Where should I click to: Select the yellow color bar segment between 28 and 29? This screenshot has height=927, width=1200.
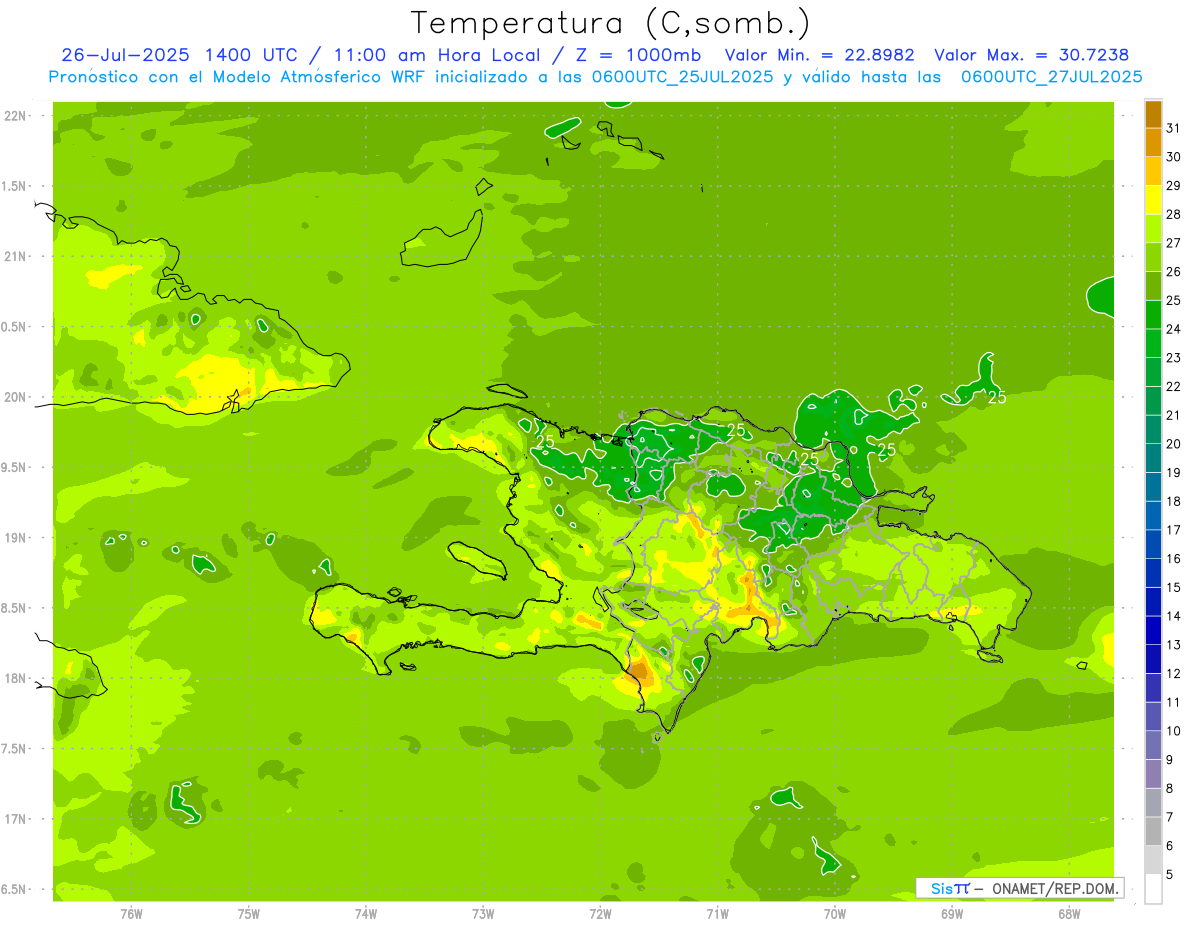(1153, 200)
